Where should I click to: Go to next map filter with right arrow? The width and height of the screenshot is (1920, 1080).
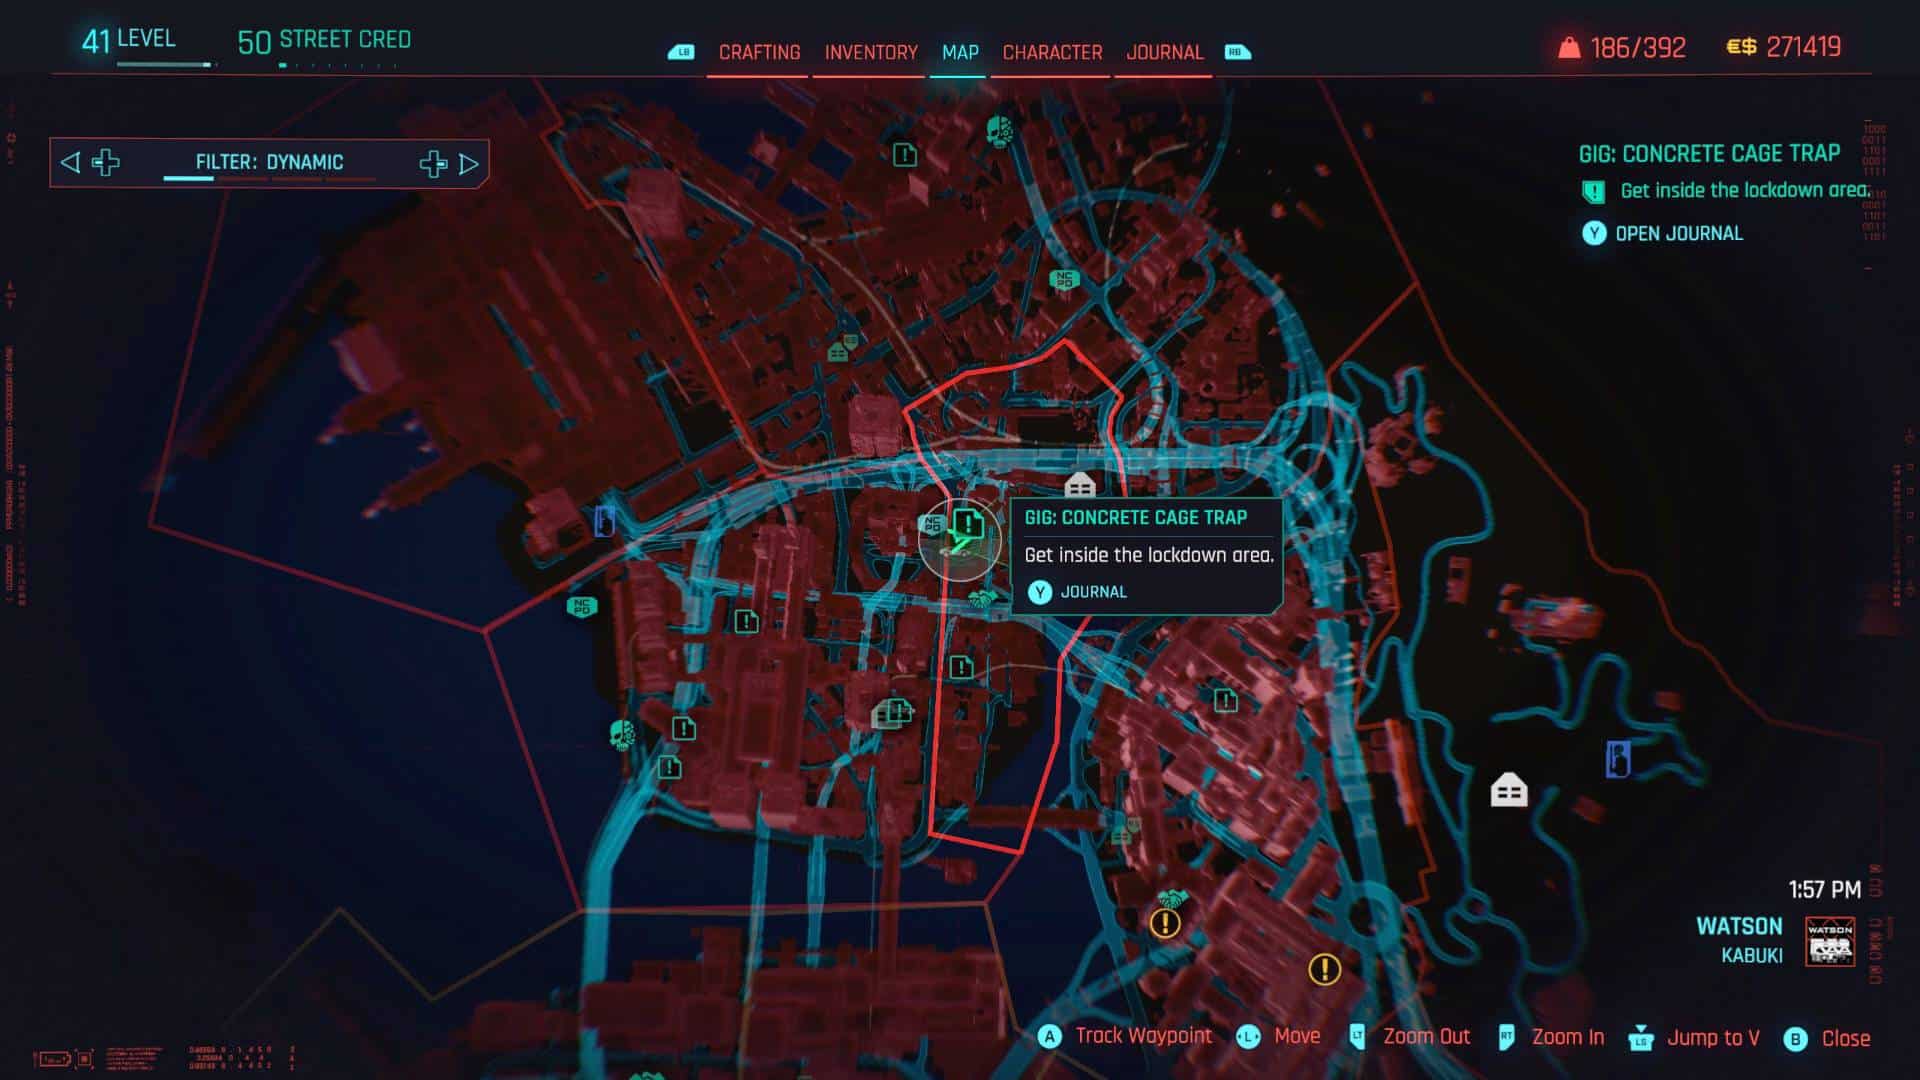tap(469, 164)
